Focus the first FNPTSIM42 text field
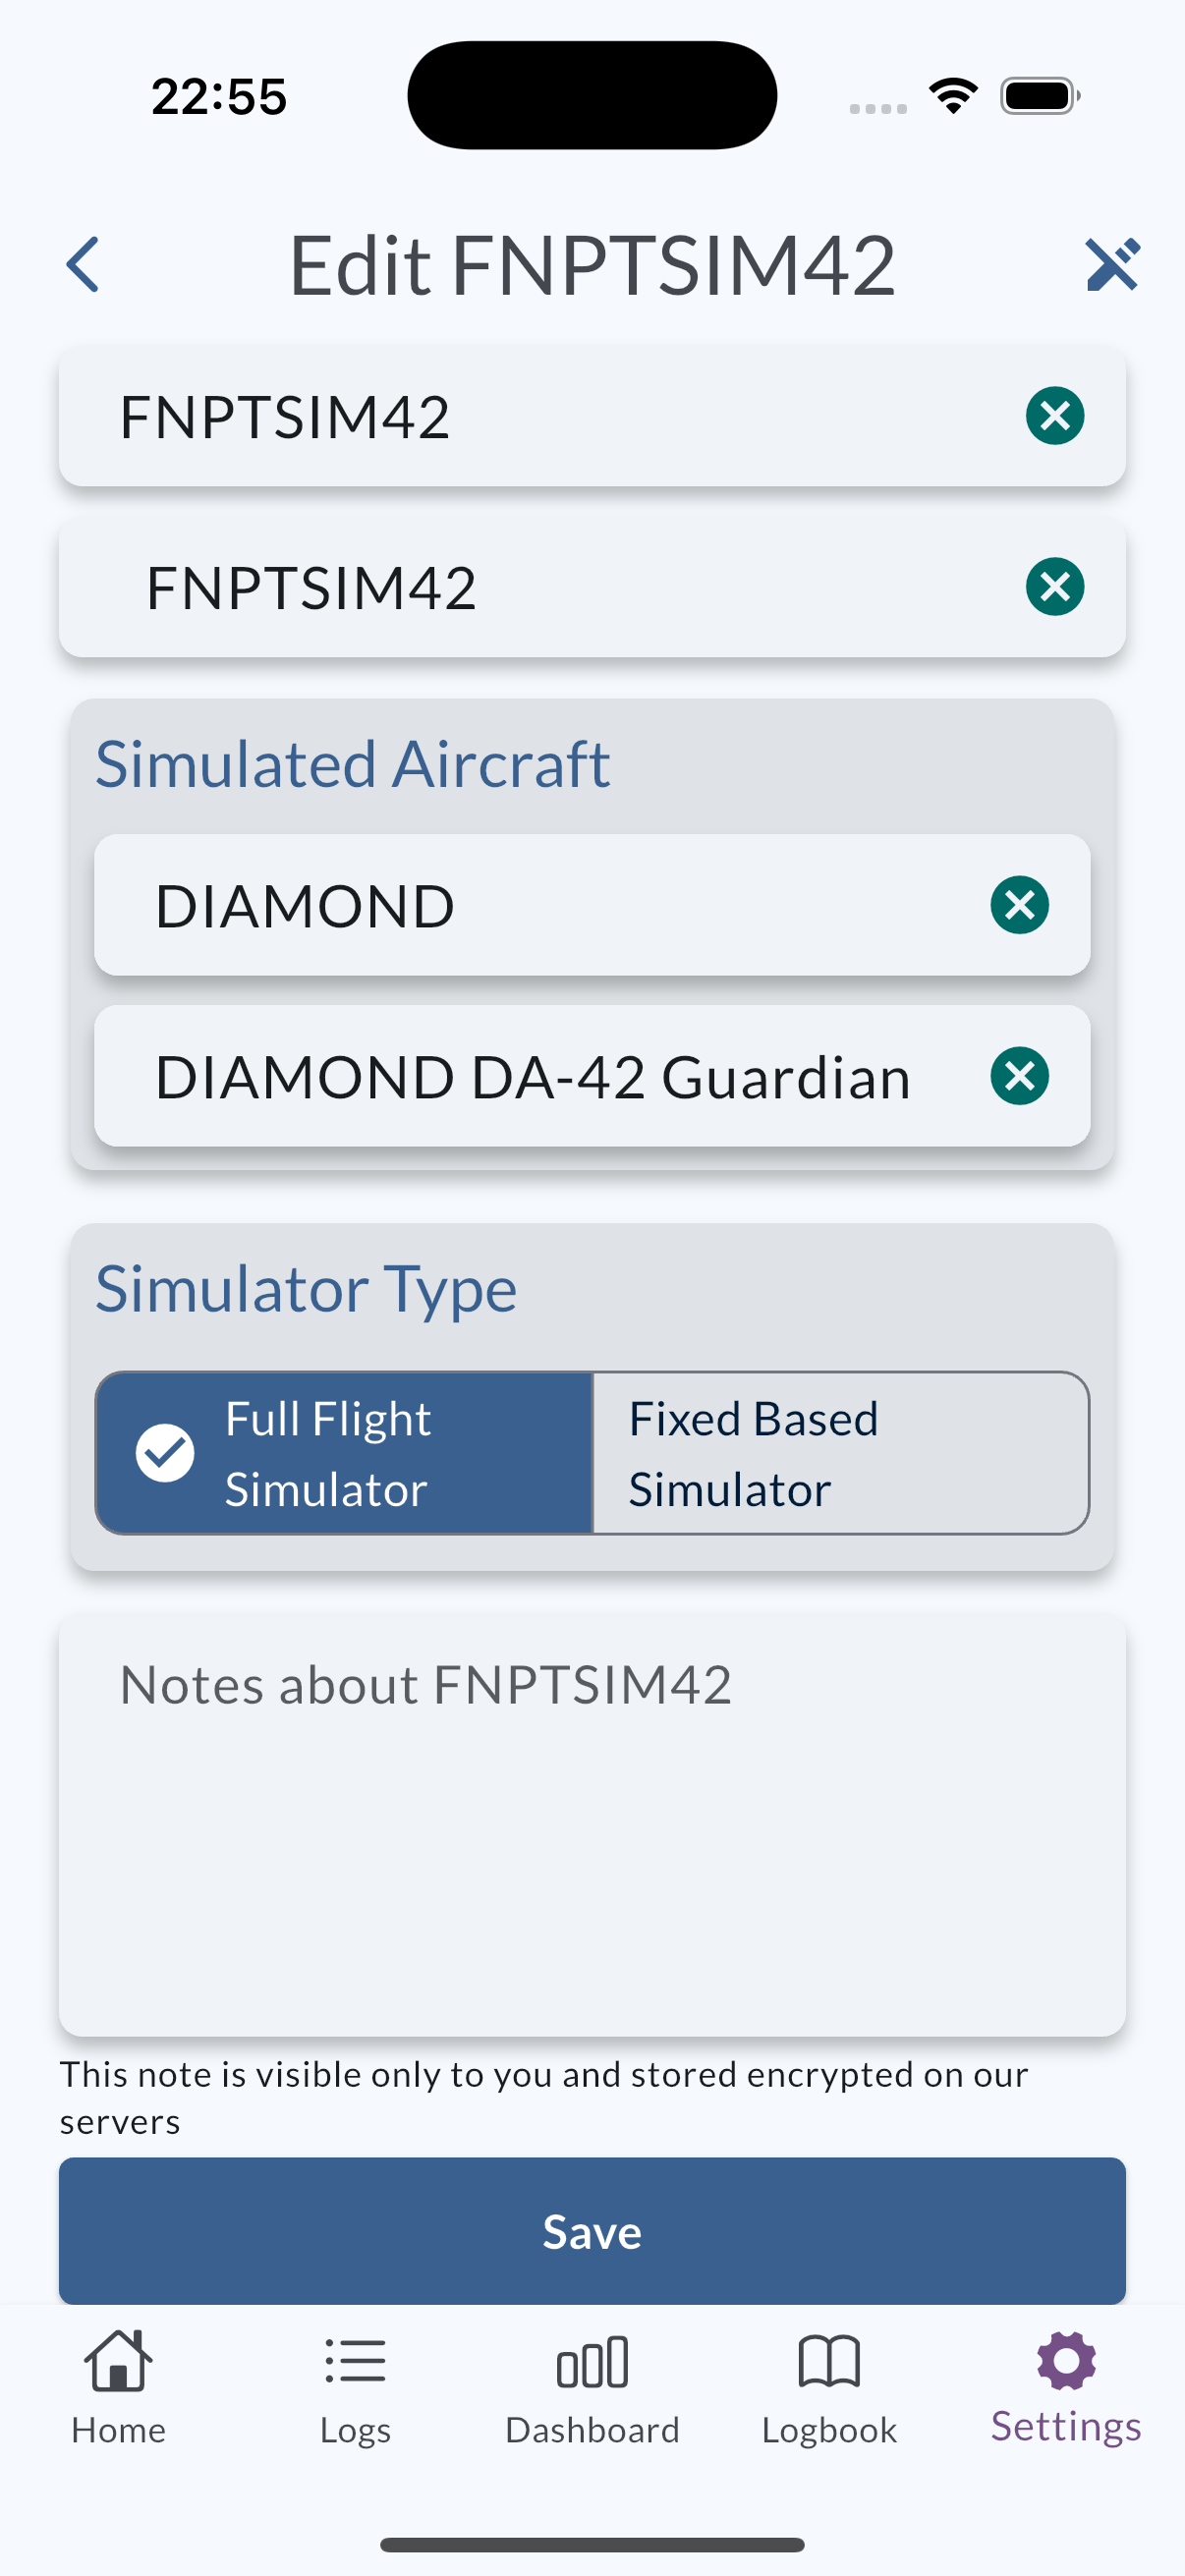The width and height of the screenshot is (1185, 2576). click(540, 416)
